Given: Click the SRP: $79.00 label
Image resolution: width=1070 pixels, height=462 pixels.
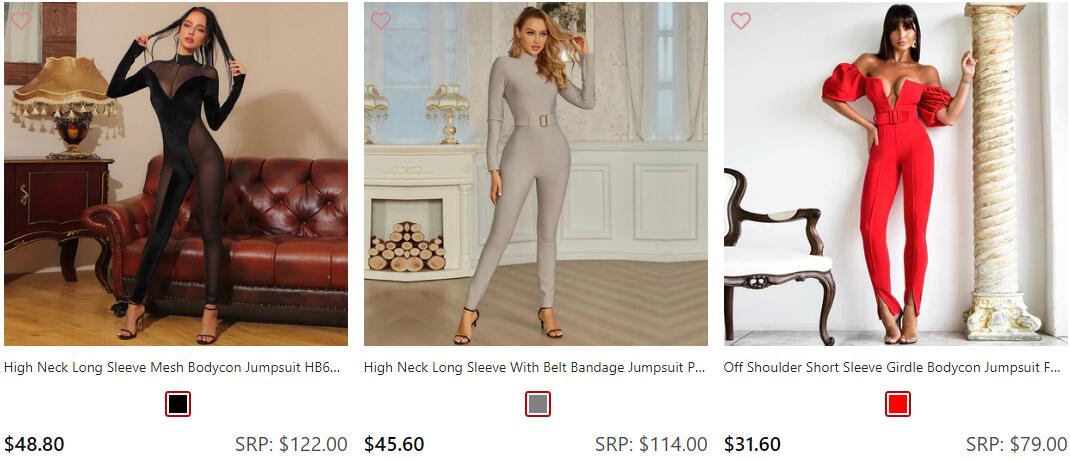Looking at the screenshot, I should (x=1016, y=444).
